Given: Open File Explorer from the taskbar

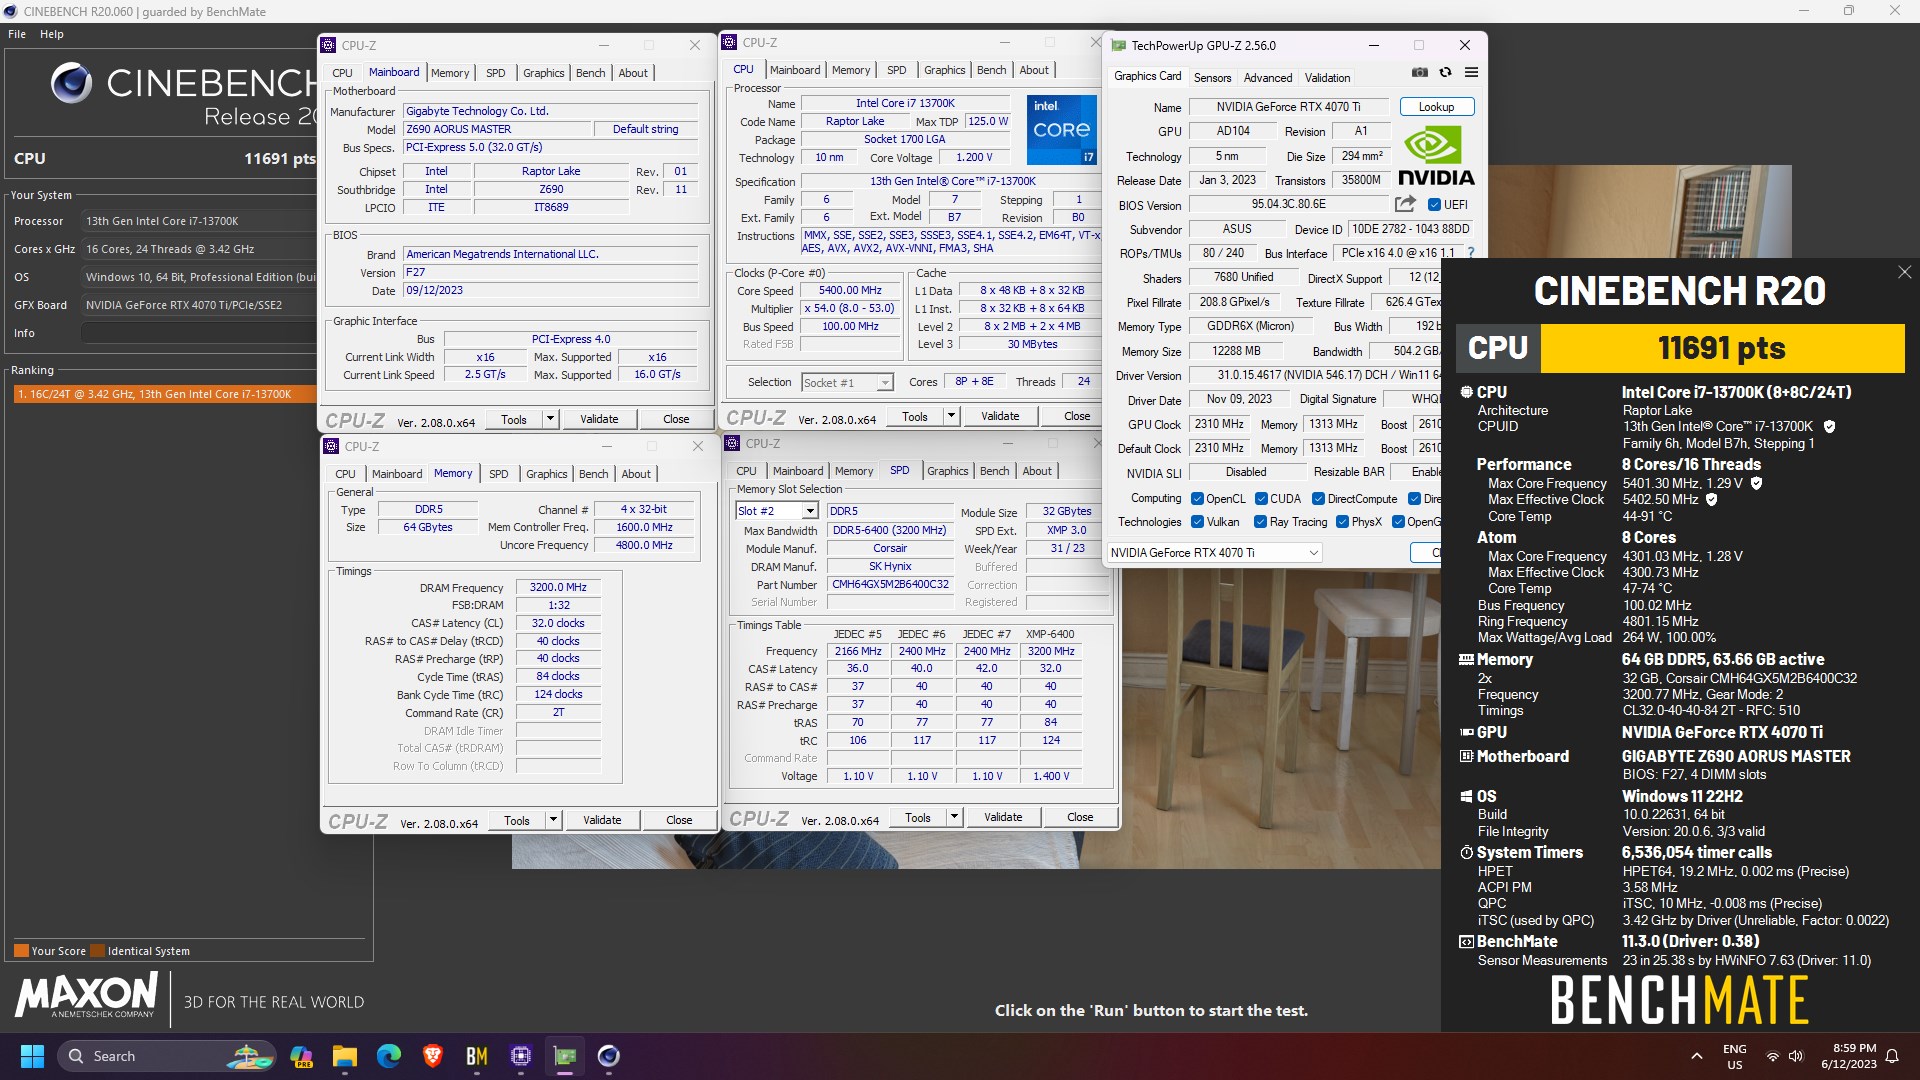Looking at the screenshot, I should pos(345,1056).
